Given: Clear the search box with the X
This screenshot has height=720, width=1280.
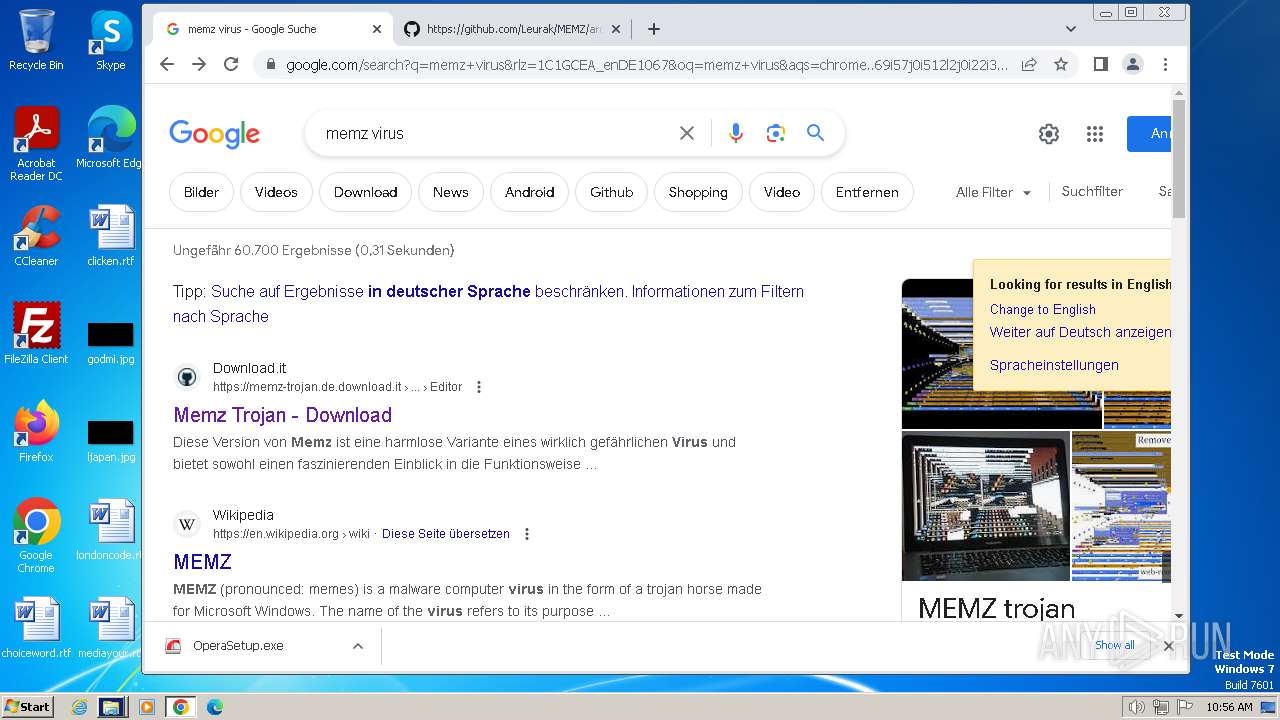Looking at the screenshot, I should (687, 133).
